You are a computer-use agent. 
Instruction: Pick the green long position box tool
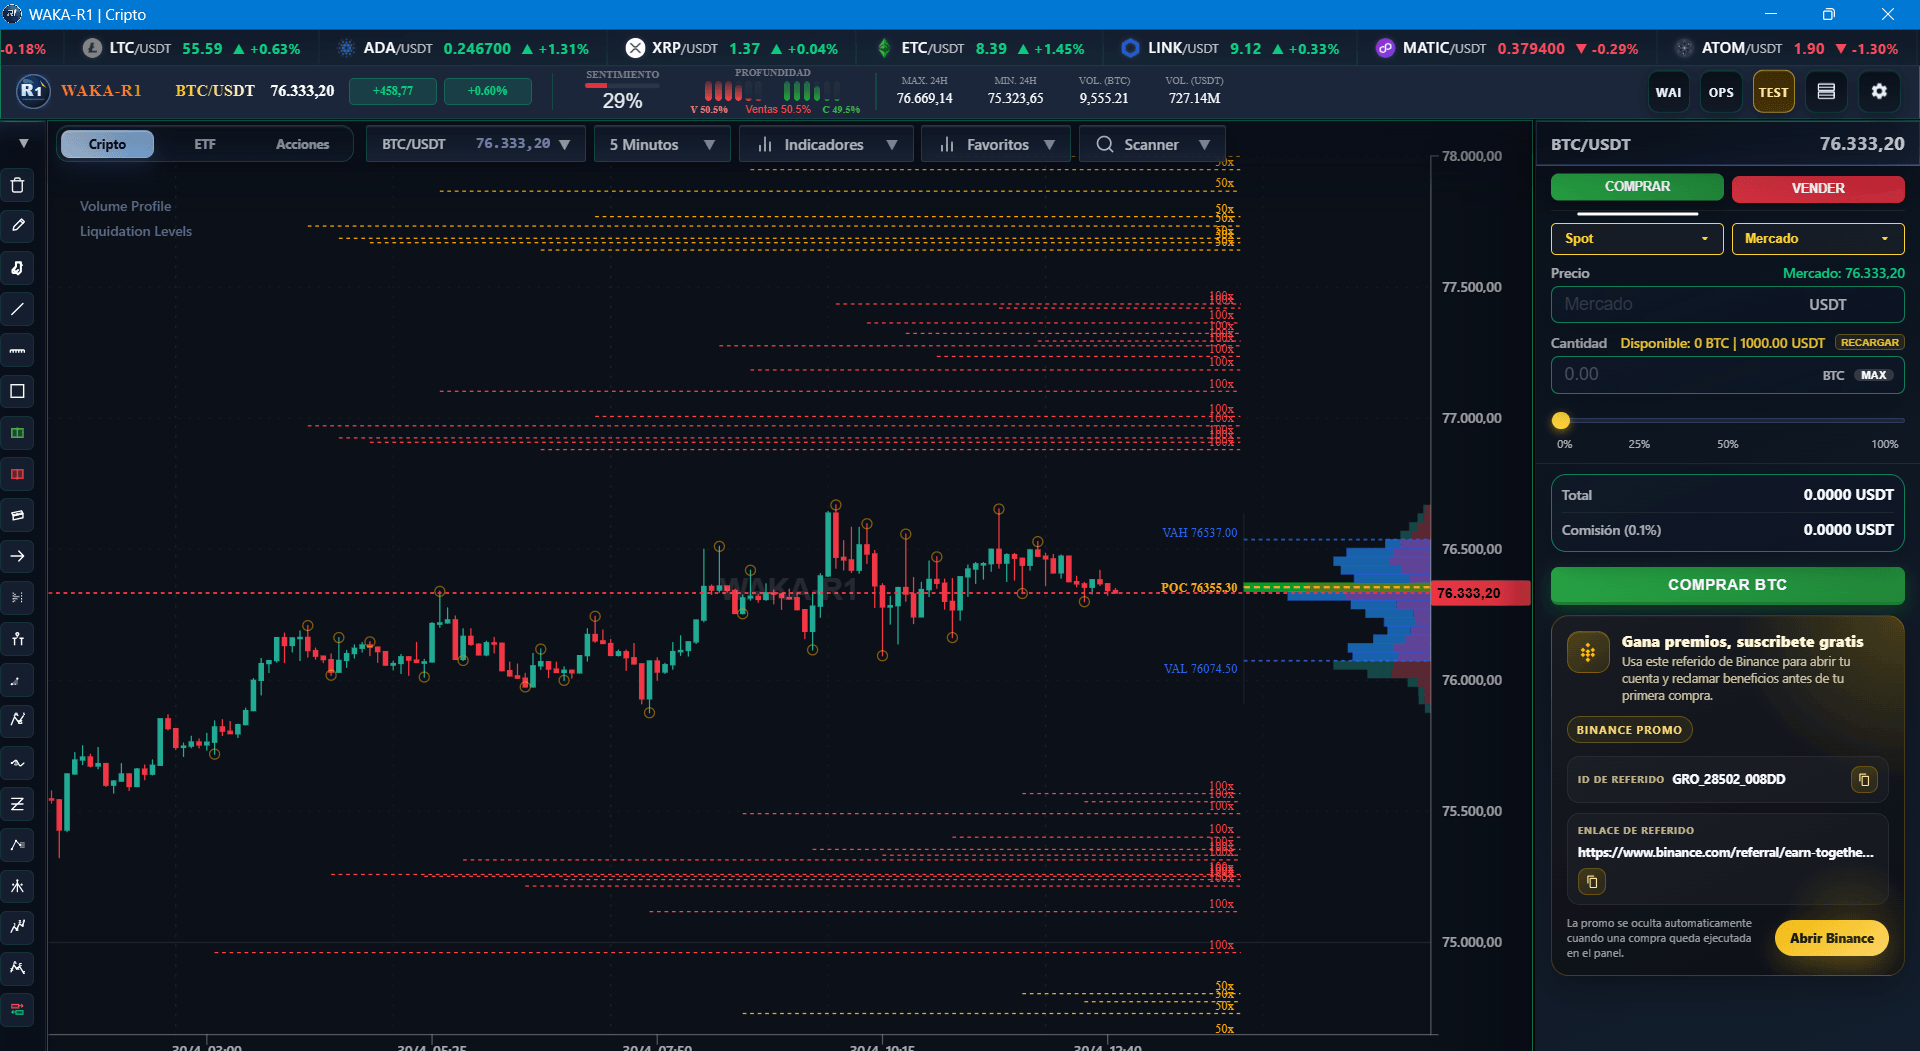click(17, 433)
